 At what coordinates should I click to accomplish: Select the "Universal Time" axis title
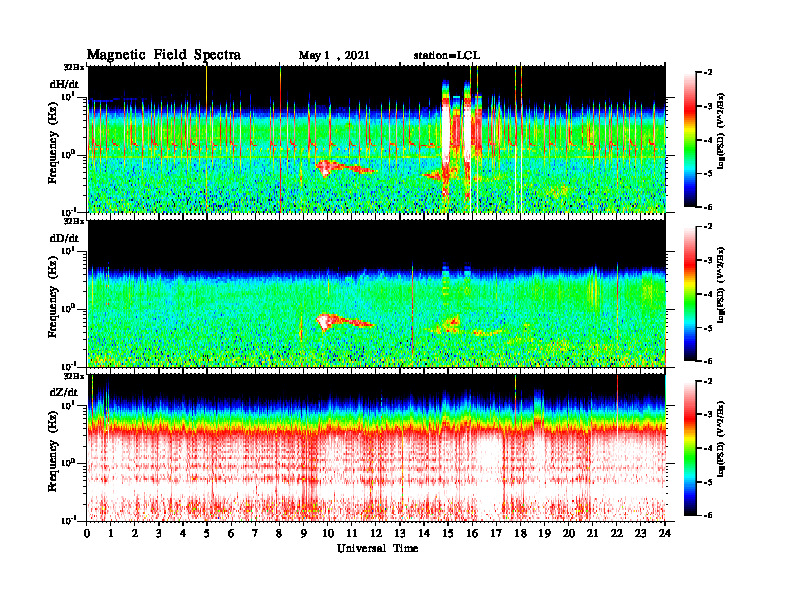(377, 548)
